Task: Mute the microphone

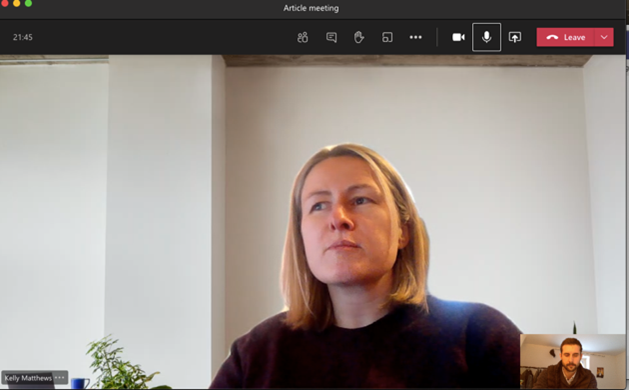Action: [x=487, y=37]
